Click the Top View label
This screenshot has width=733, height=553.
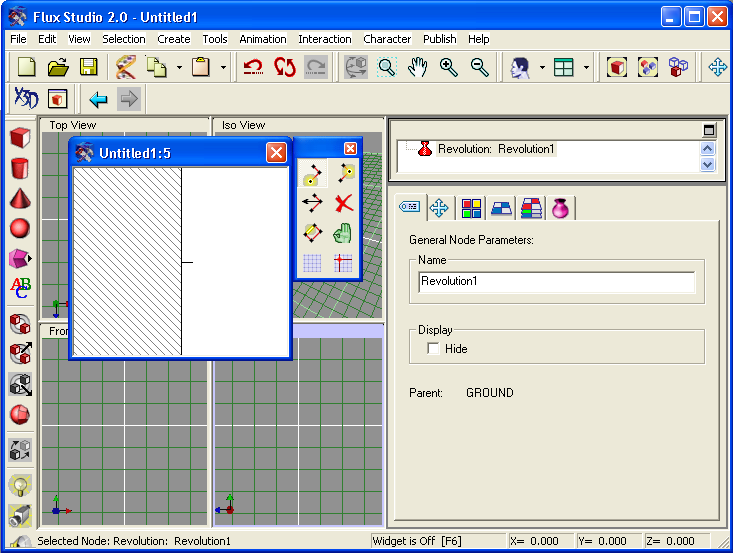(73, 125)
